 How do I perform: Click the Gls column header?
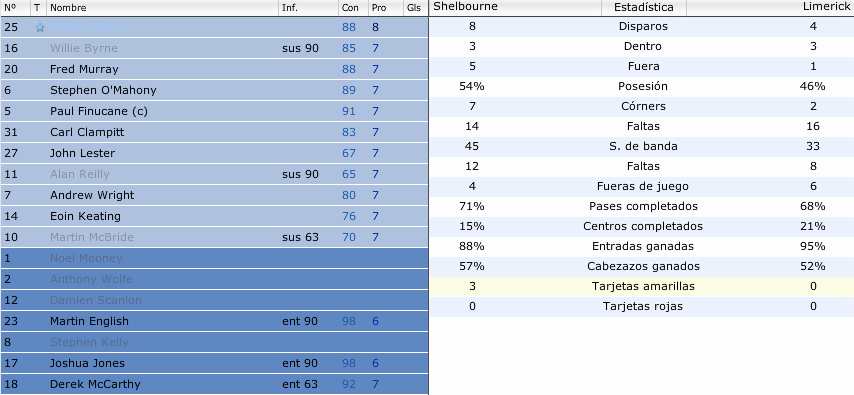pos(416,8)
